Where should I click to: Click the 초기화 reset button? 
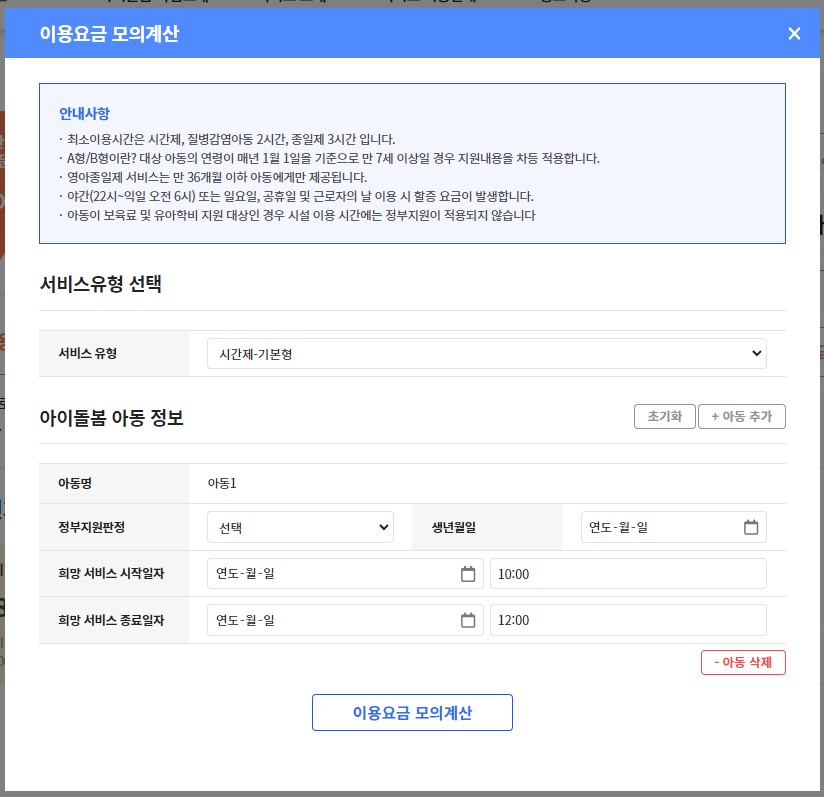[x=664, y=417]
